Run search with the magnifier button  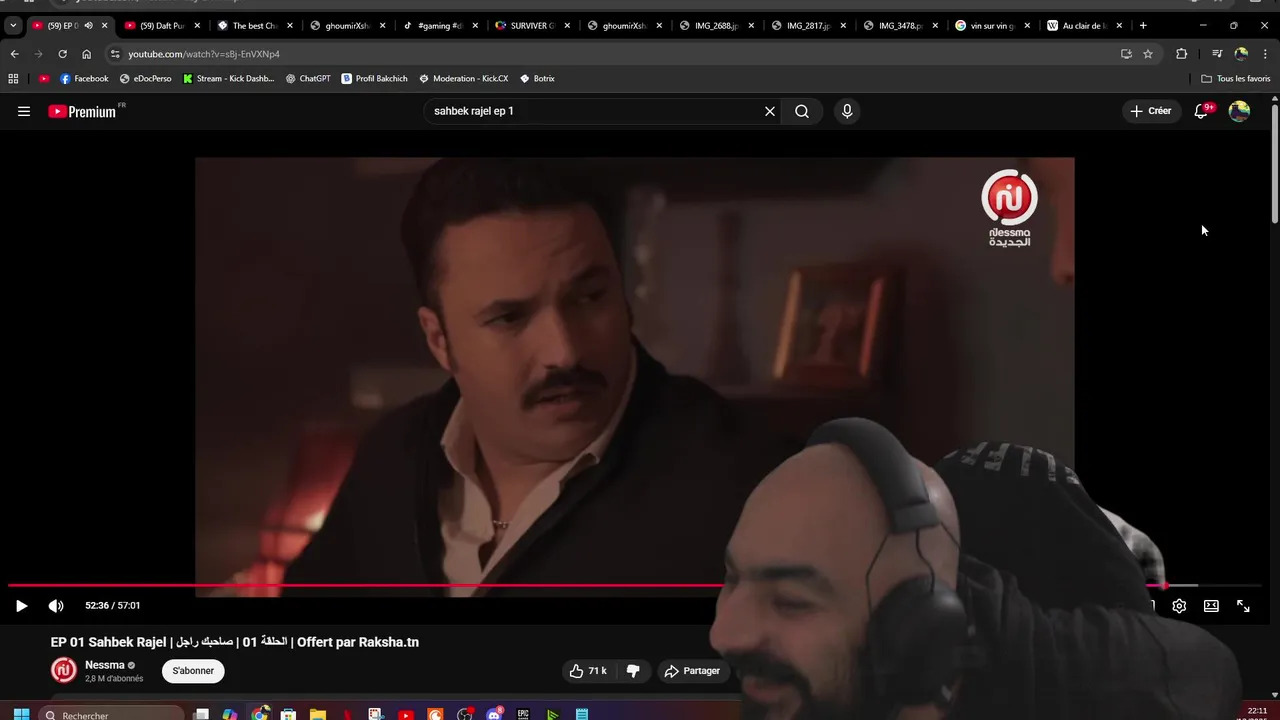pyautogui.click(x=802, y=111)
